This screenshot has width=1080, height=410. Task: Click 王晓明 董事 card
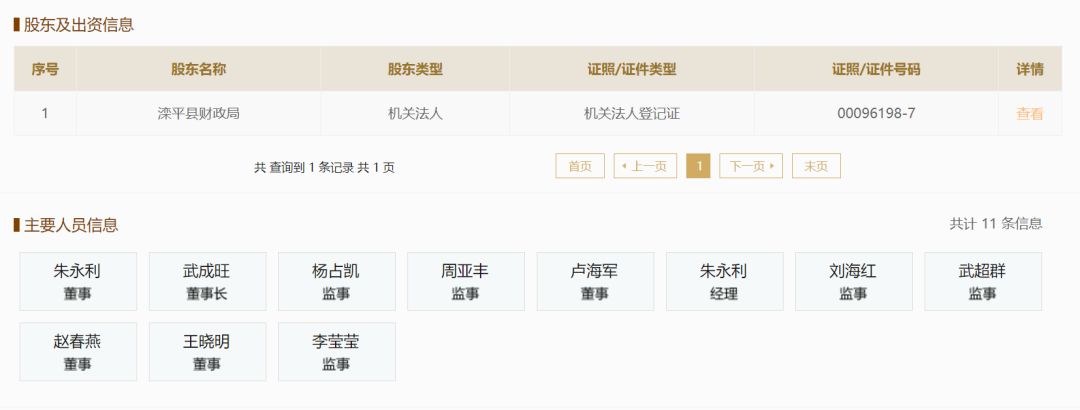pos(207,351)
